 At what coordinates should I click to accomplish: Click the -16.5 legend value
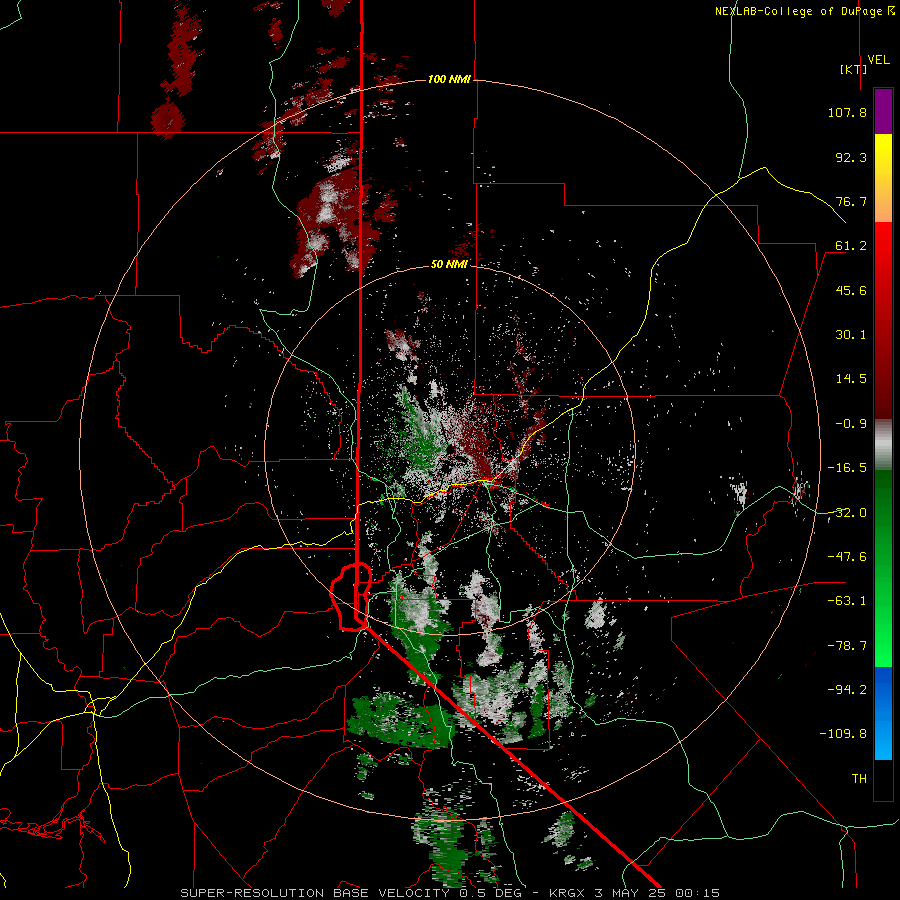click(847, 468)
